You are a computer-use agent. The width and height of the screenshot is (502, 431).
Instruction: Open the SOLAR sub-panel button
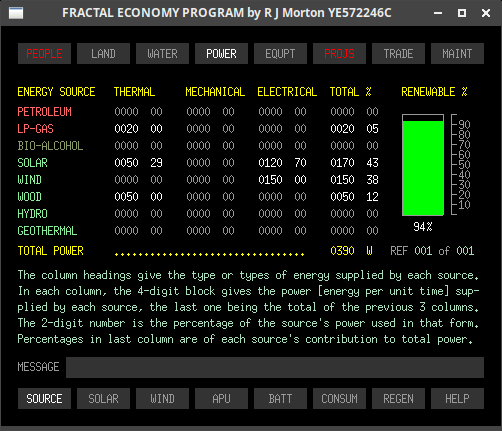coord(103,398)
